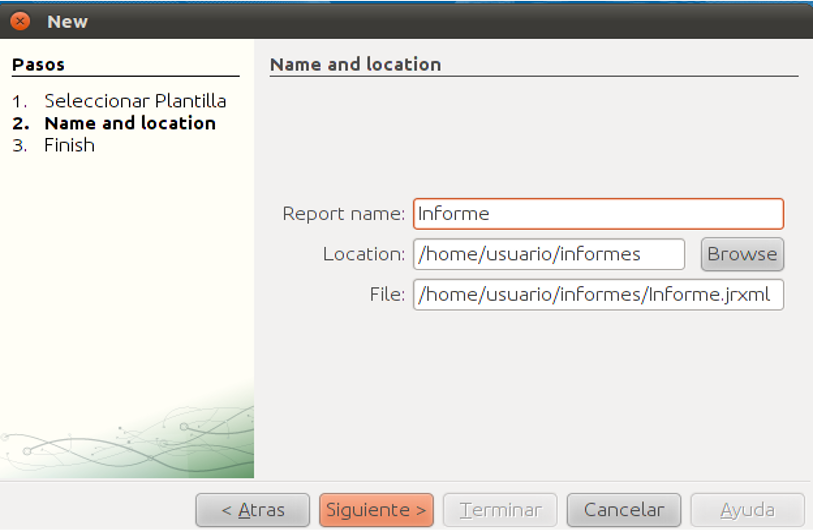Open the Browse folder chooser

pos(742,254)
